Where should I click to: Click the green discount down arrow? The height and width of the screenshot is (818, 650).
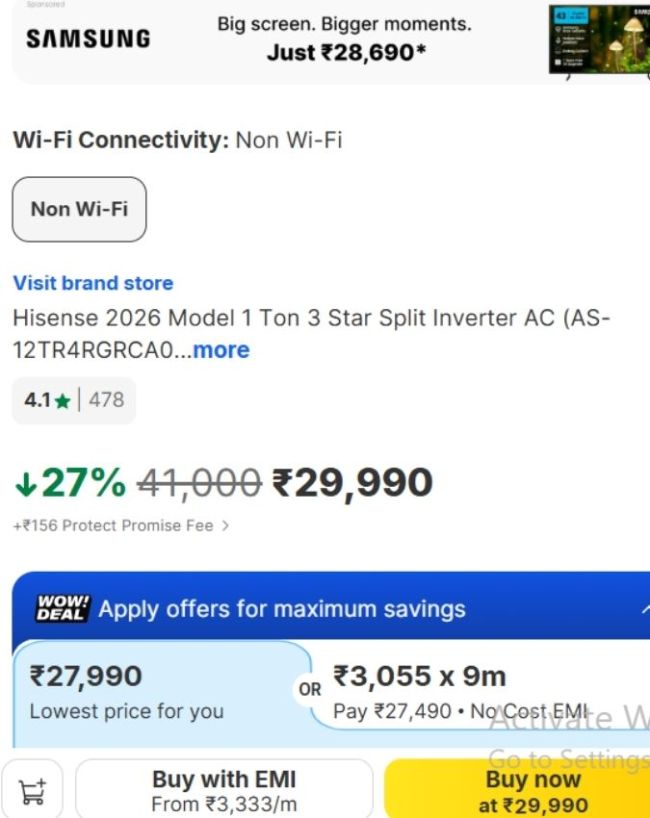click(x=24, y=484)
